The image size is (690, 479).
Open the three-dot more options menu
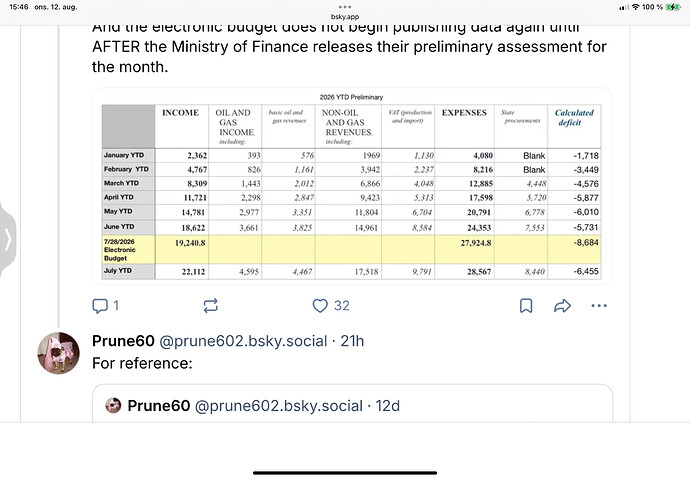[x=599, y=306]
